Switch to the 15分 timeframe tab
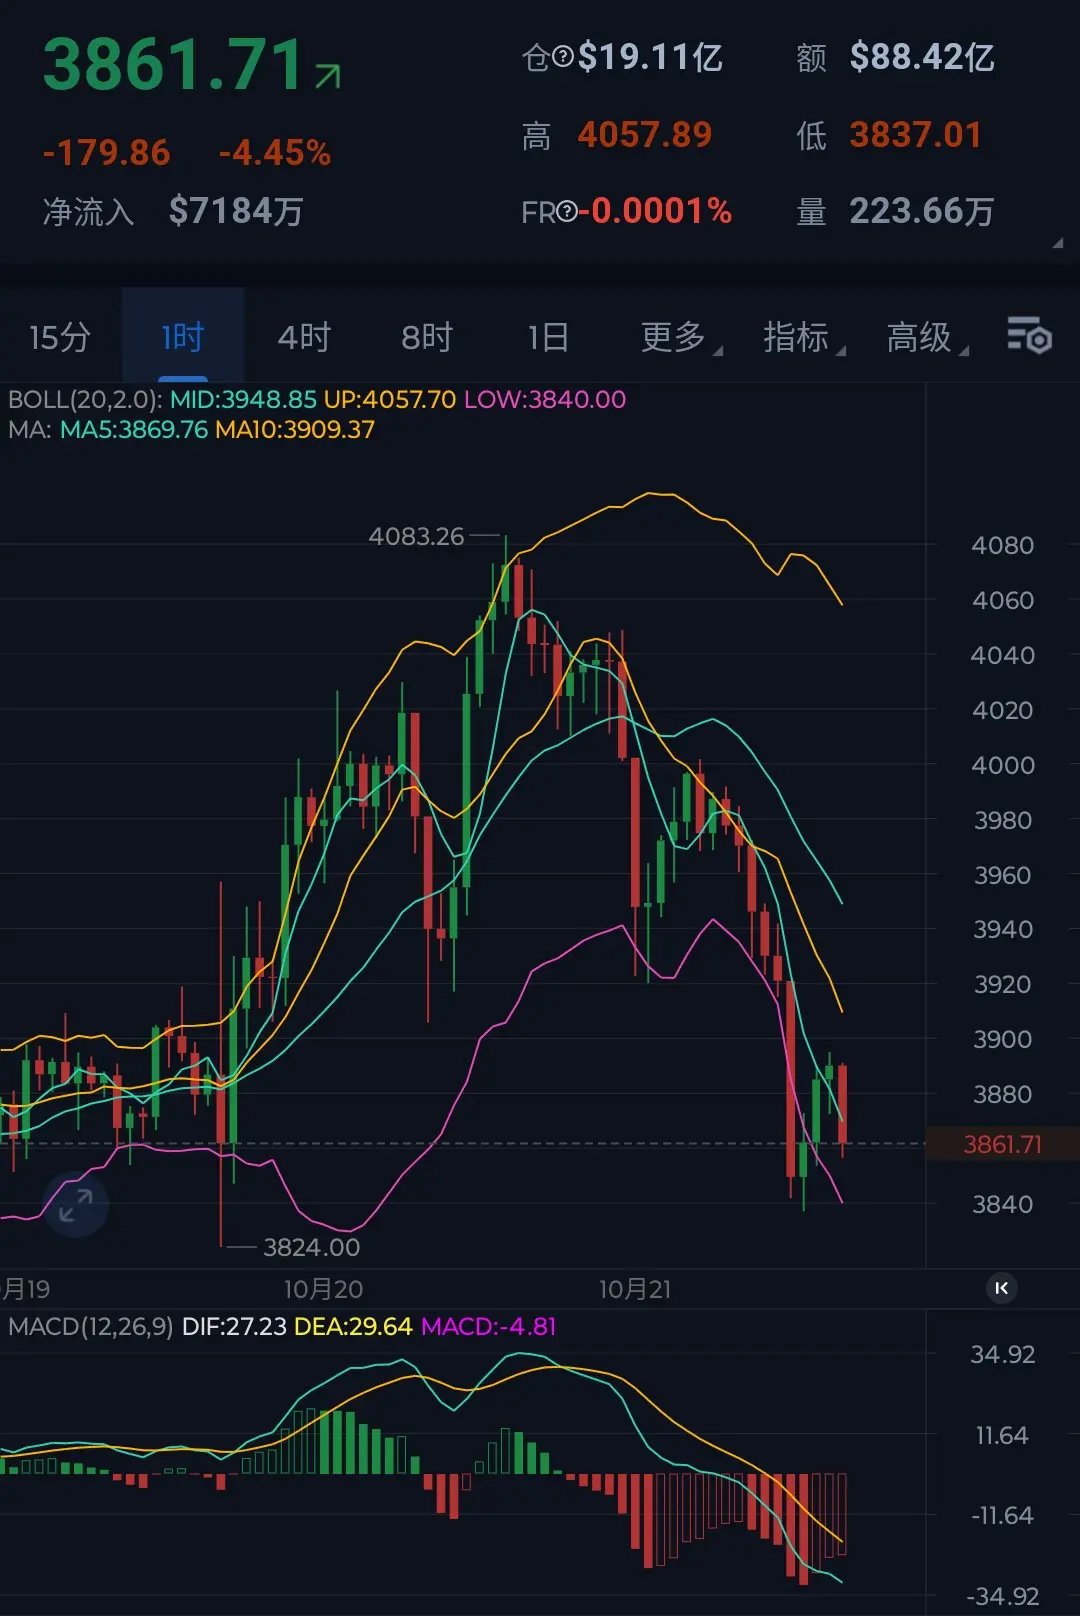 coord(60,337)
